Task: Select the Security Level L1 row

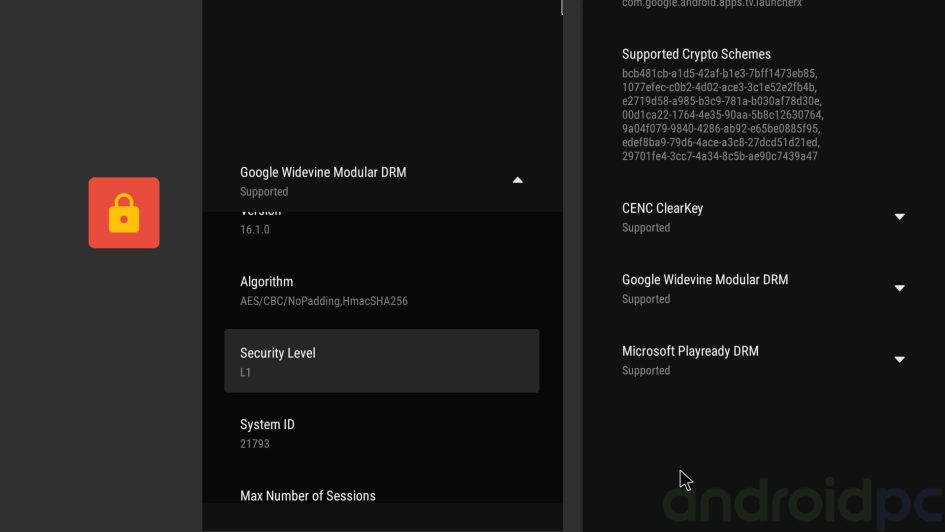Action: click(x=381, y=361)
